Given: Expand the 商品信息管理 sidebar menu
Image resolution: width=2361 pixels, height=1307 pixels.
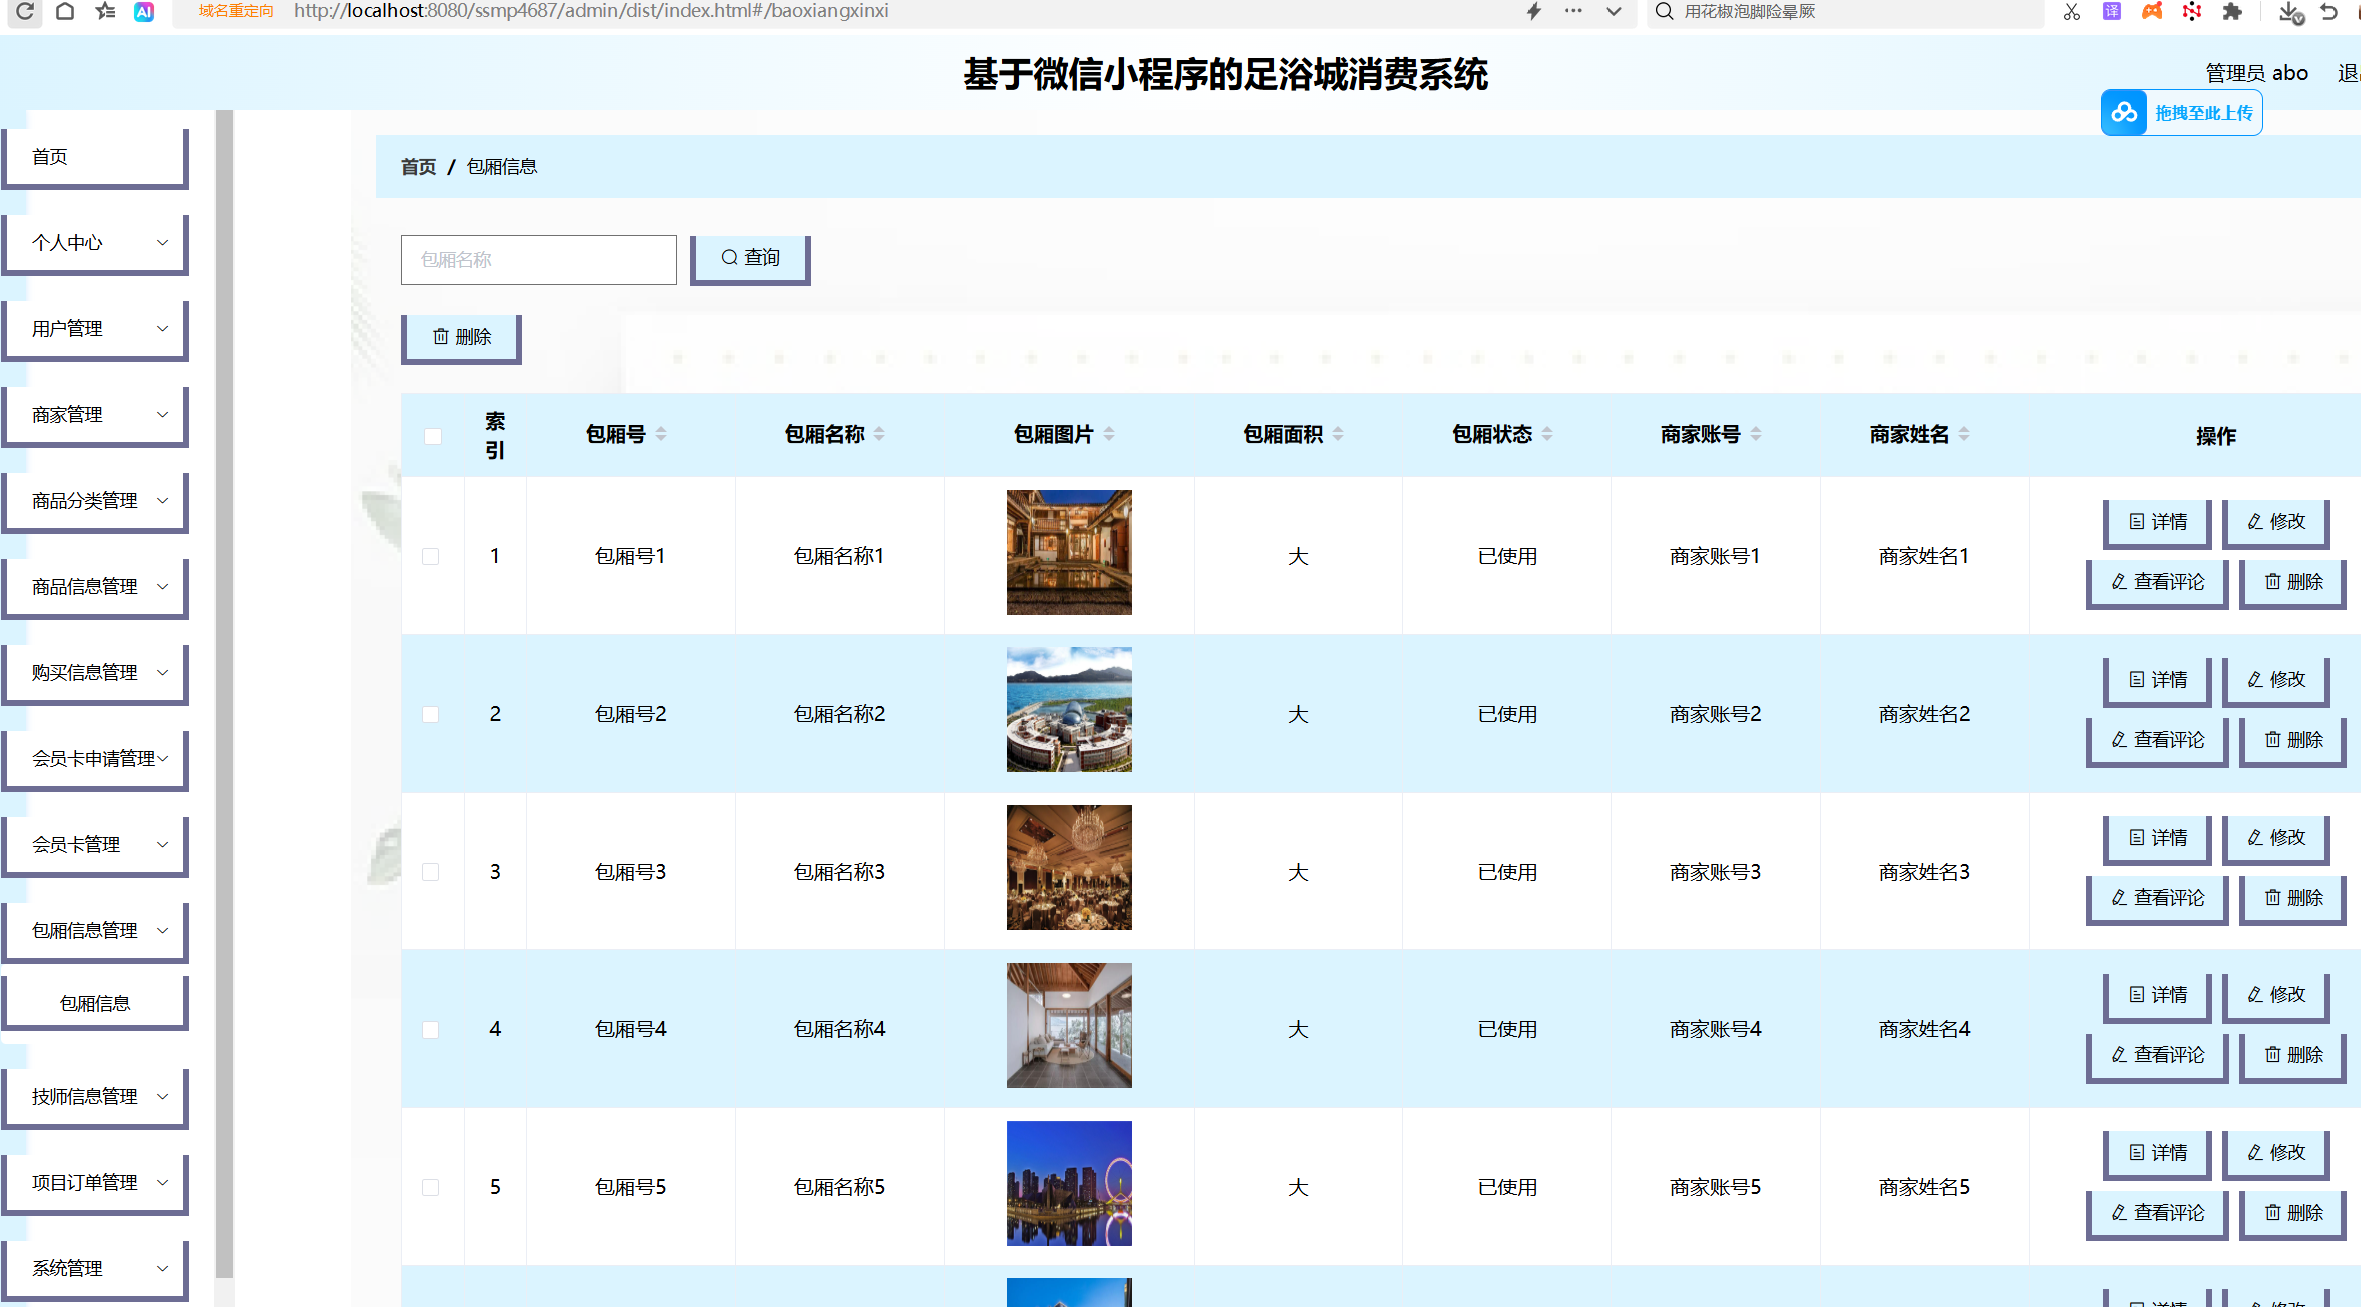Looking at the screenshot, I should 95,587.
